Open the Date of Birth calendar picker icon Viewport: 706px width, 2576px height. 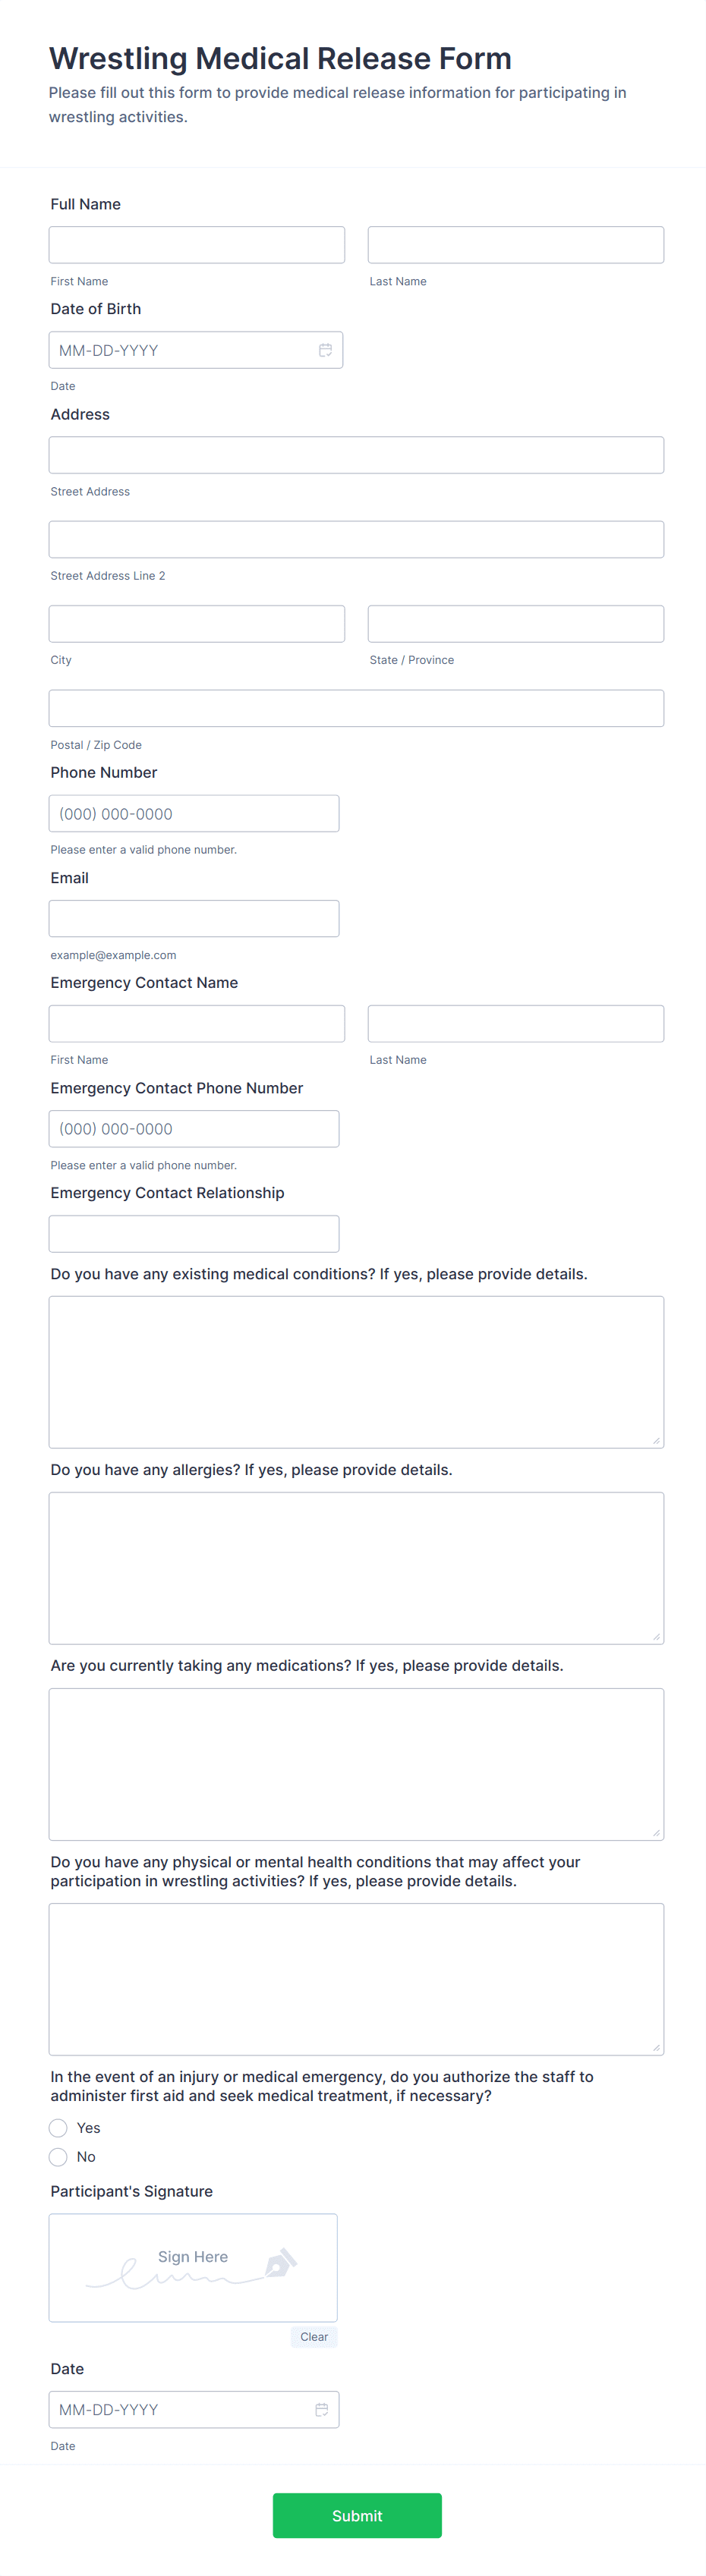point(326,349)
